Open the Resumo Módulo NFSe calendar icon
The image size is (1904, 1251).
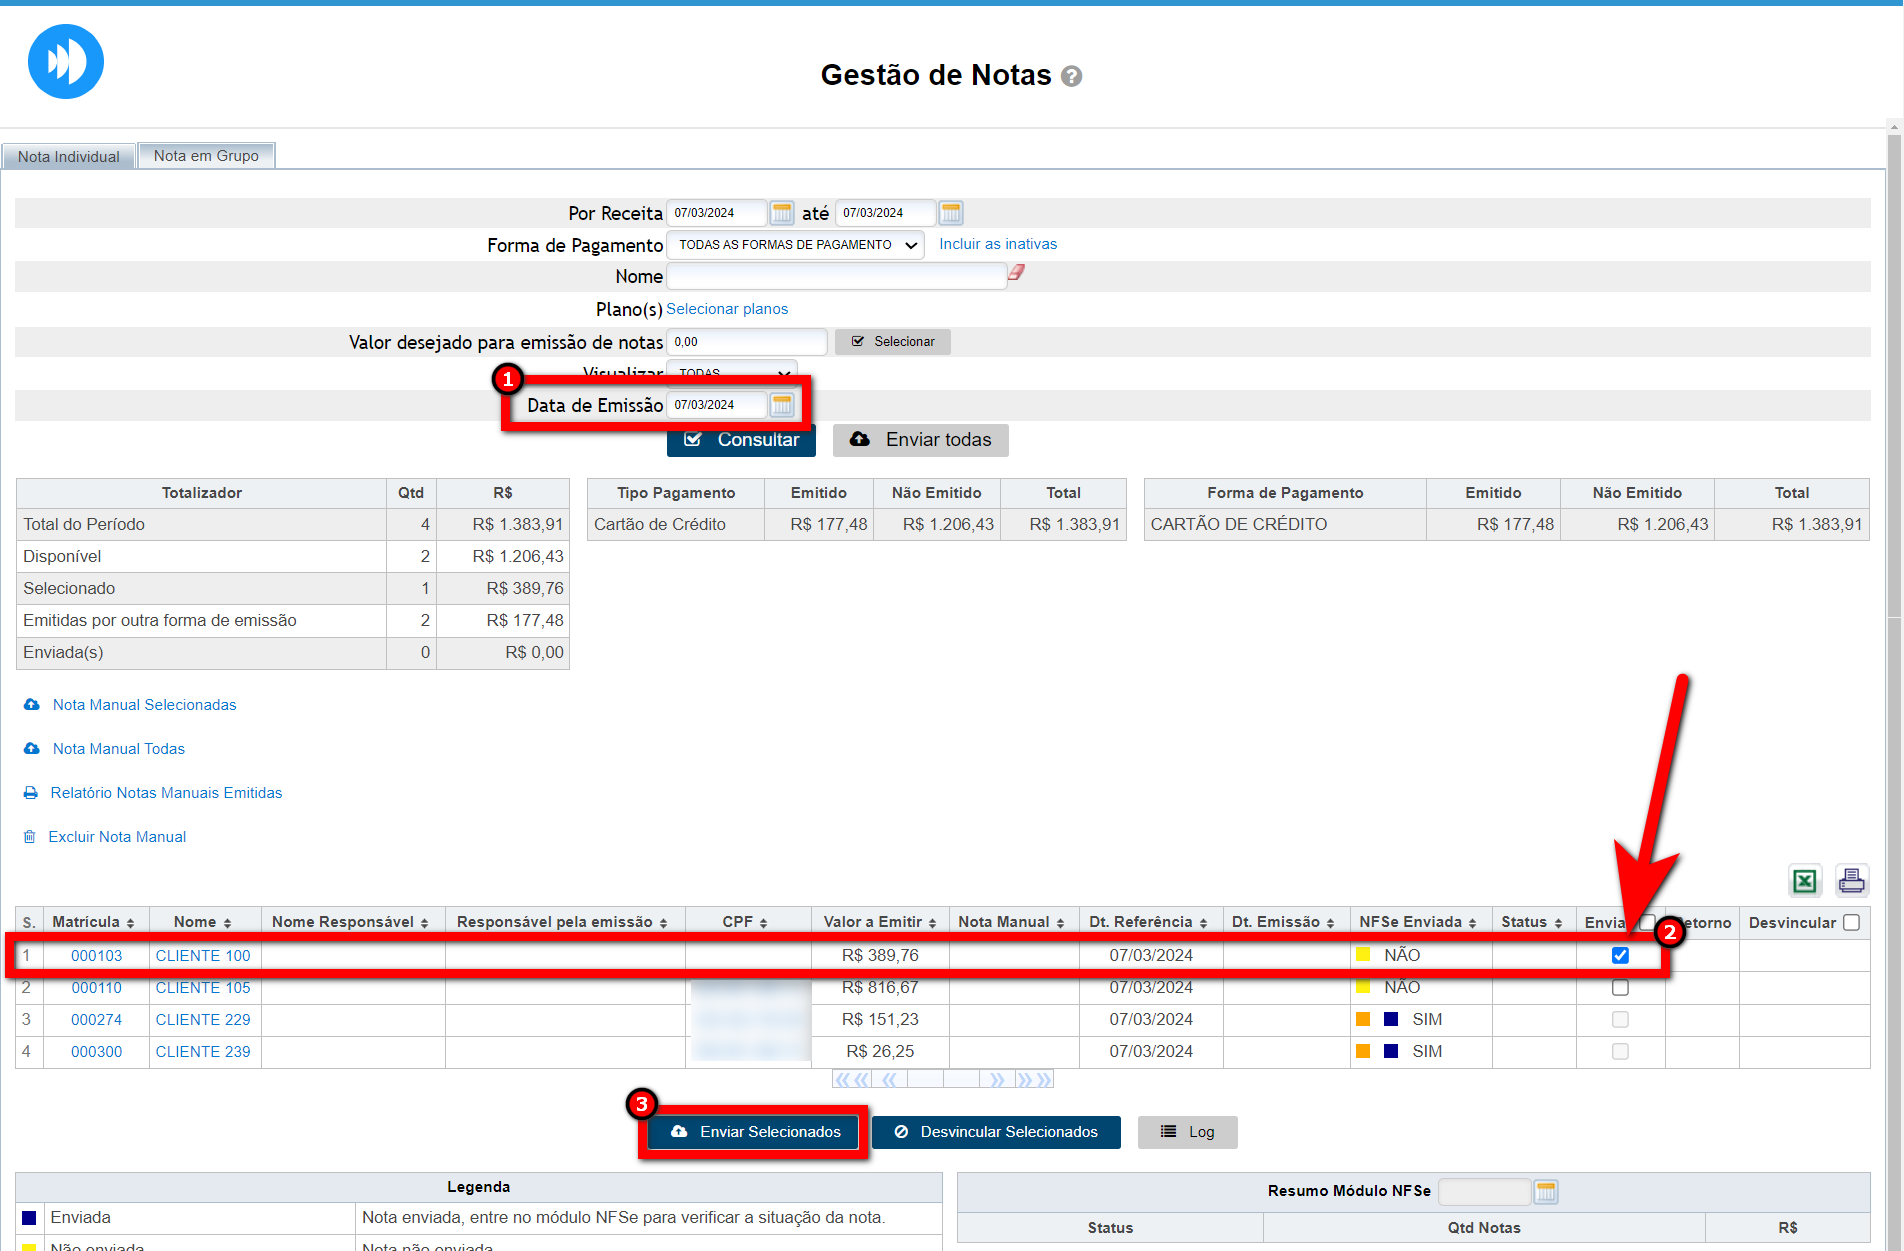(x=1546, y=1191)
